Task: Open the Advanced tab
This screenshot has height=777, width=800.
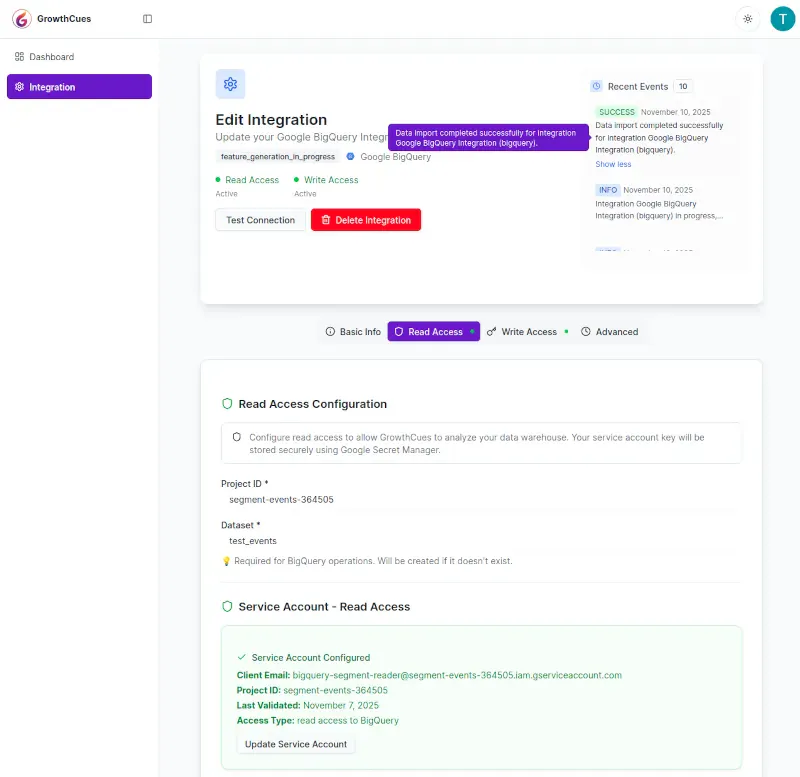Action: [609, 332]
